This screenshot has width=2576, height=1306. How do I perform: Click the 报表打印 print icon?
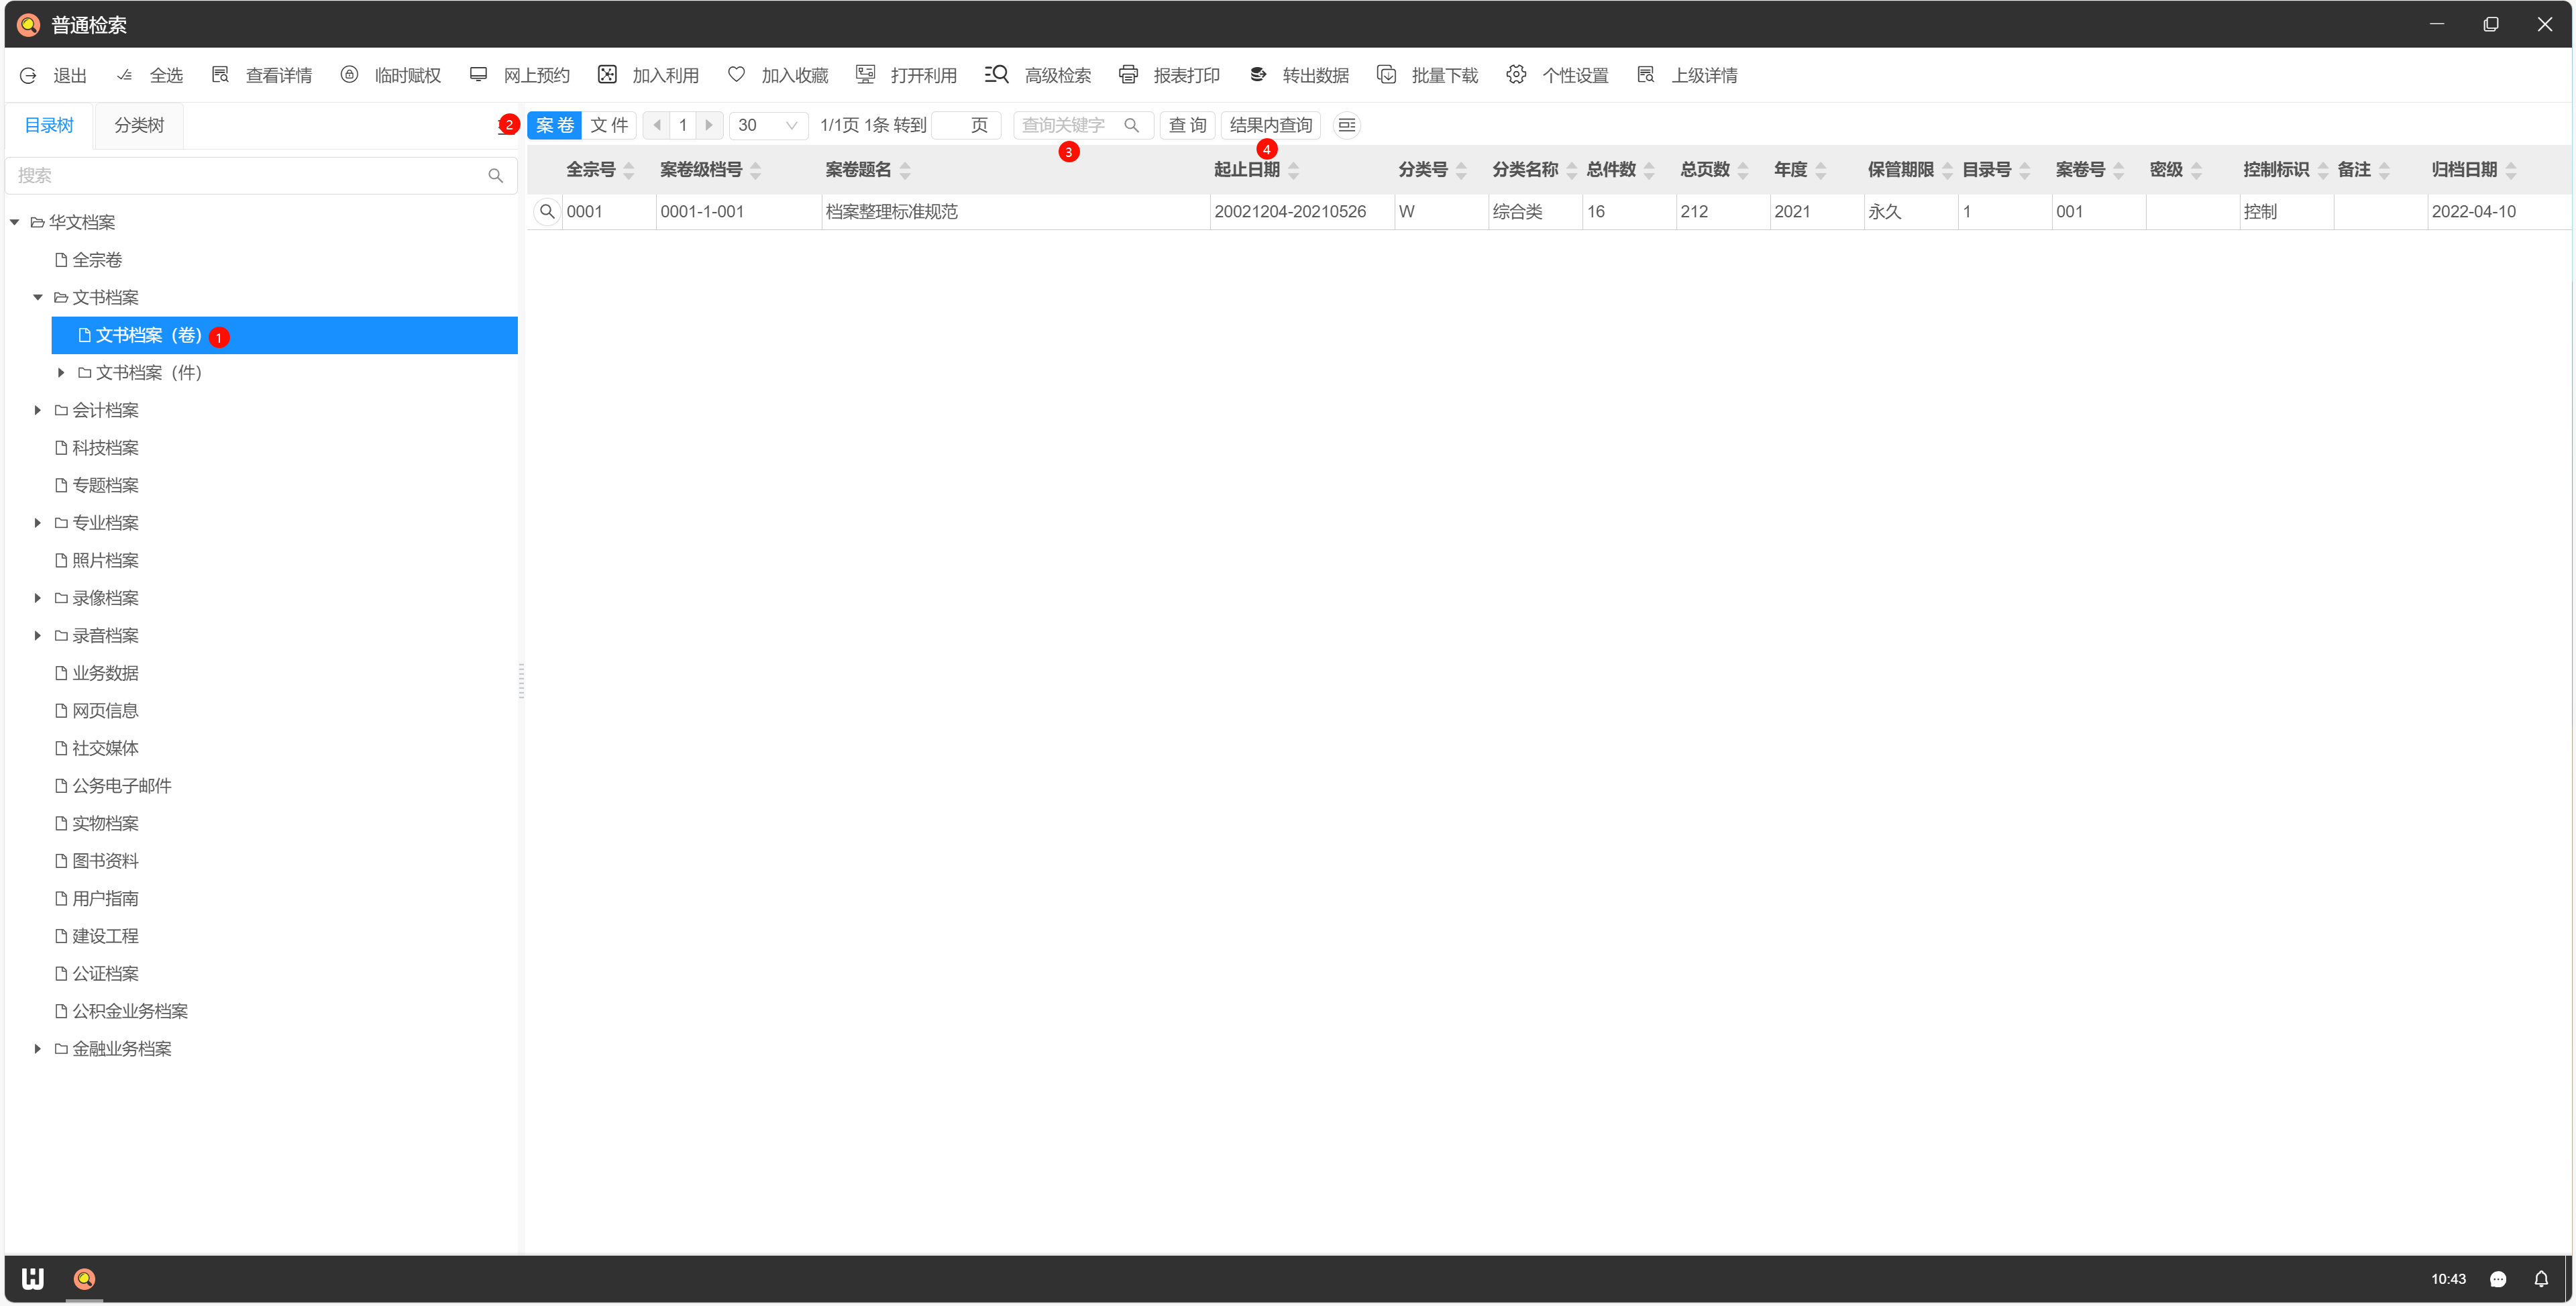1128,75
